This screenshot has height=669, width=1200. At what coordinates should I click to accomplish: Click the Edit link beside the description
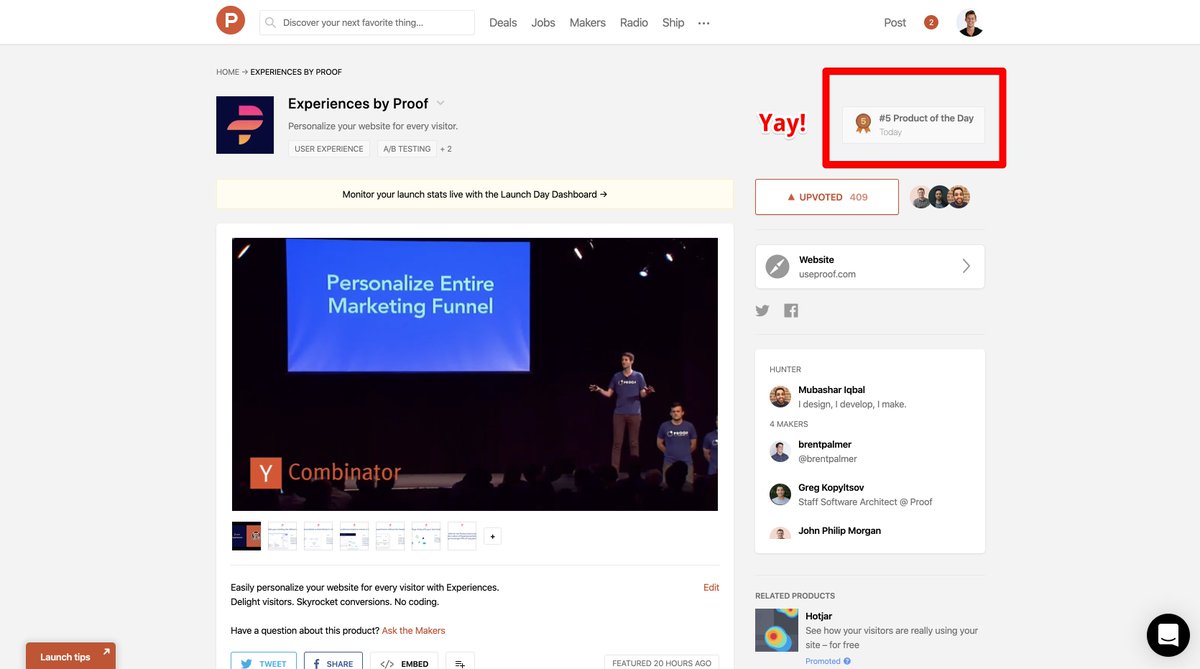click(711, 588)
